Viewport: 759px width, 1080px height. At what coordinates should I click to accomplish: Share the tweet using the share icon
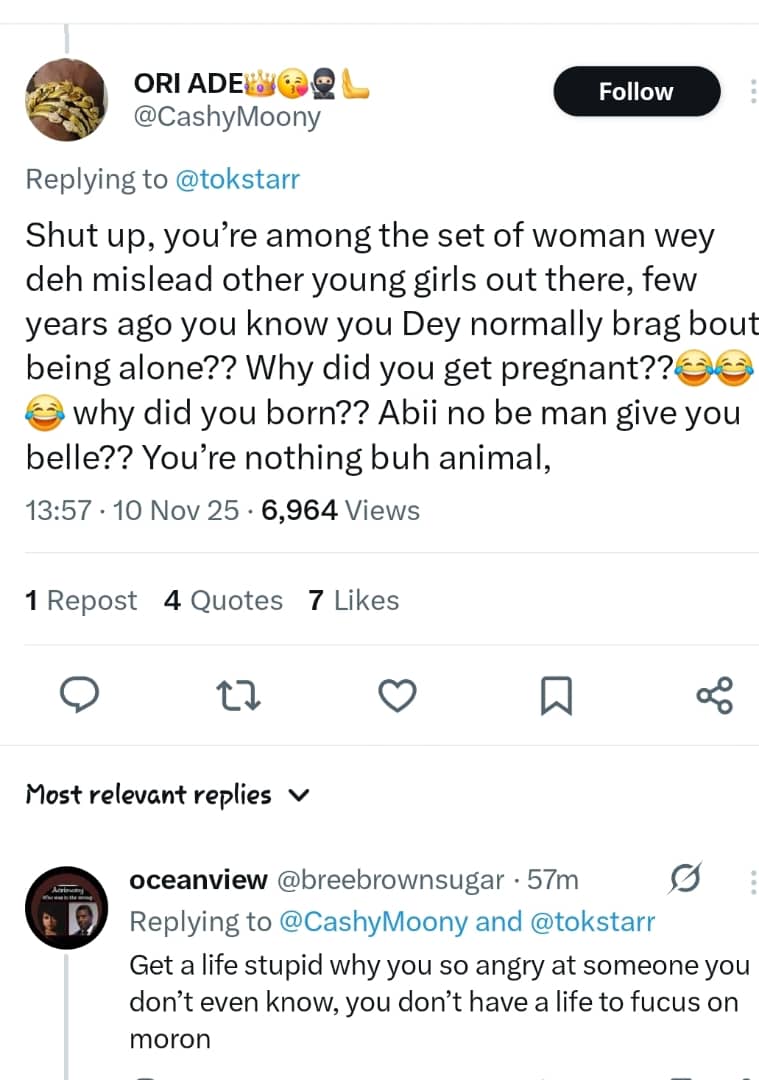[x=713, y=695]
